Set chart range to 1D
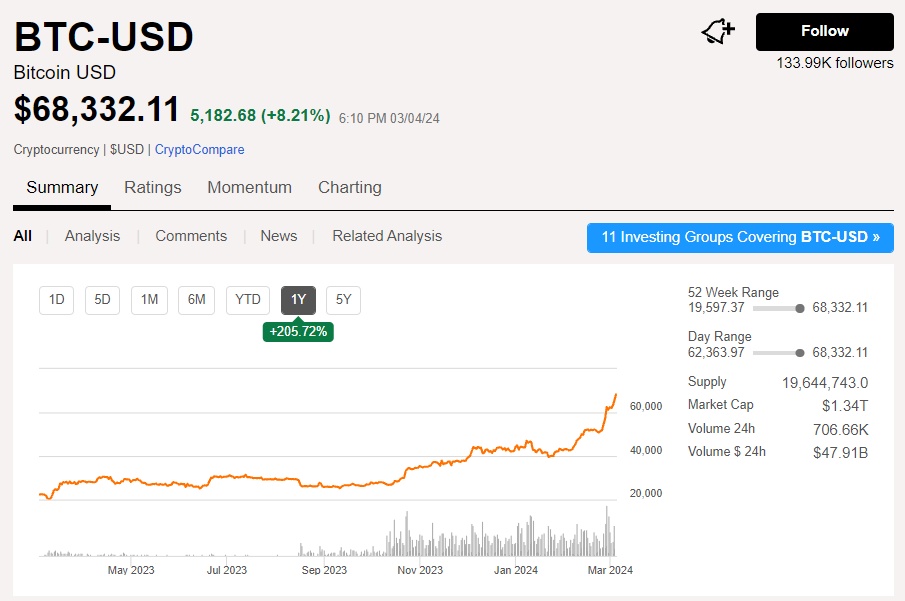The width and height of the screenshot is (905, 601). (x=57, y=300)
